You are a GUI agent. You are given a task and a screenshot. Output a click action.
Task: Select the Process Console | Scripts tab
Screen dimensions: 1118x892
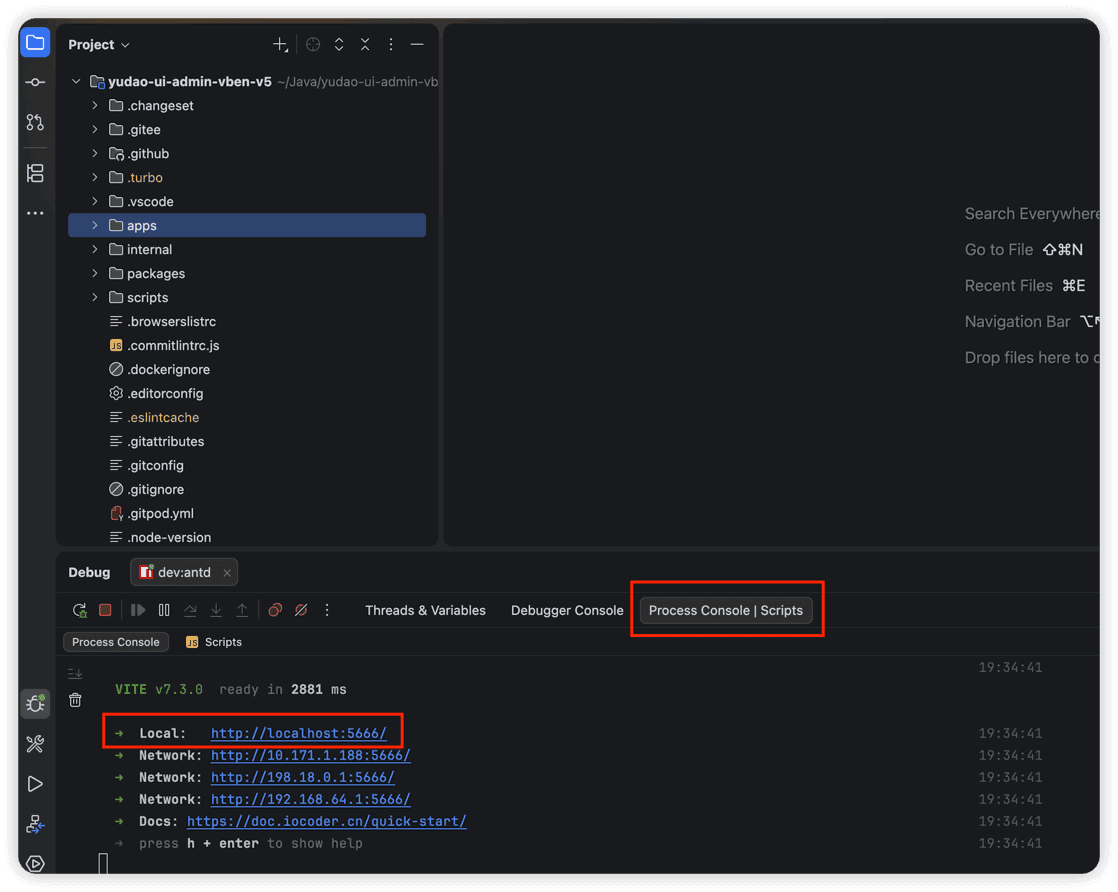[x=726, y=610]
